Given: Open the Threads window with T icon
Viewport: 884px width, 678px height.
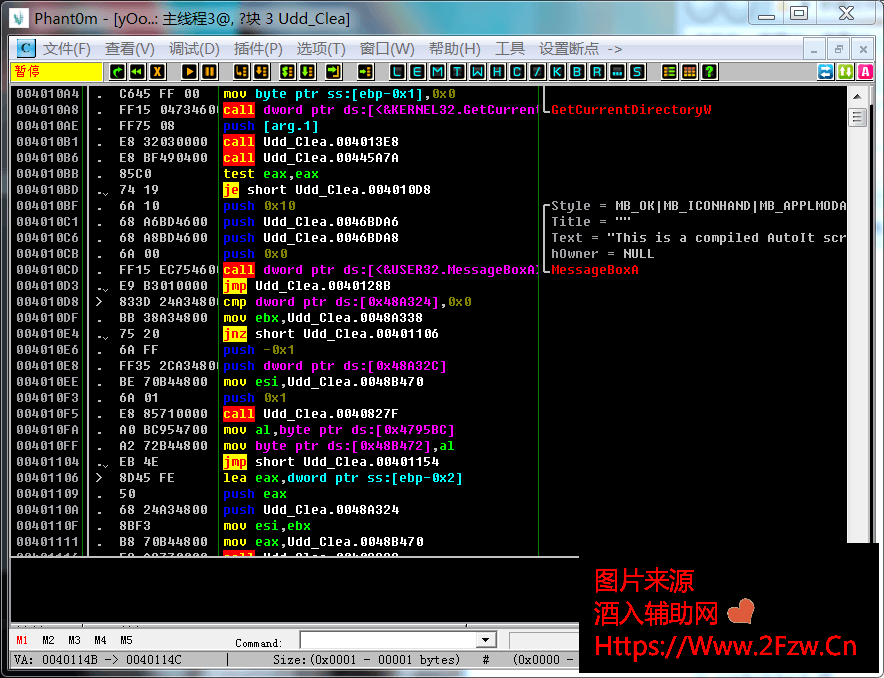Looking at the screenshot, I should [x=457, y=71].
